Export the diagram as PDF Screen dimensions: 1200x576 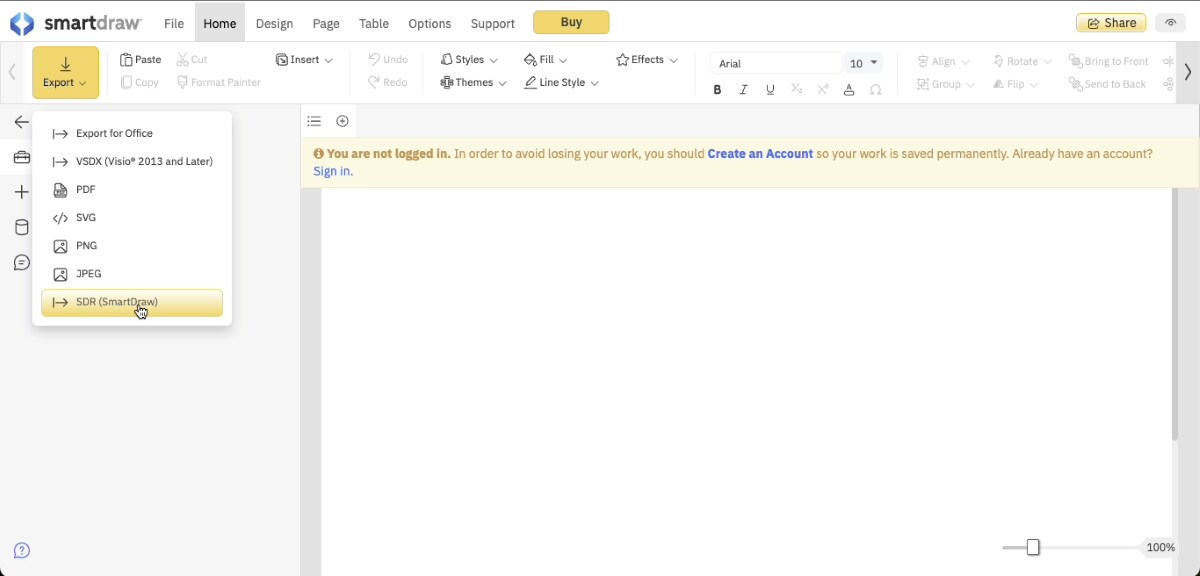132,189
